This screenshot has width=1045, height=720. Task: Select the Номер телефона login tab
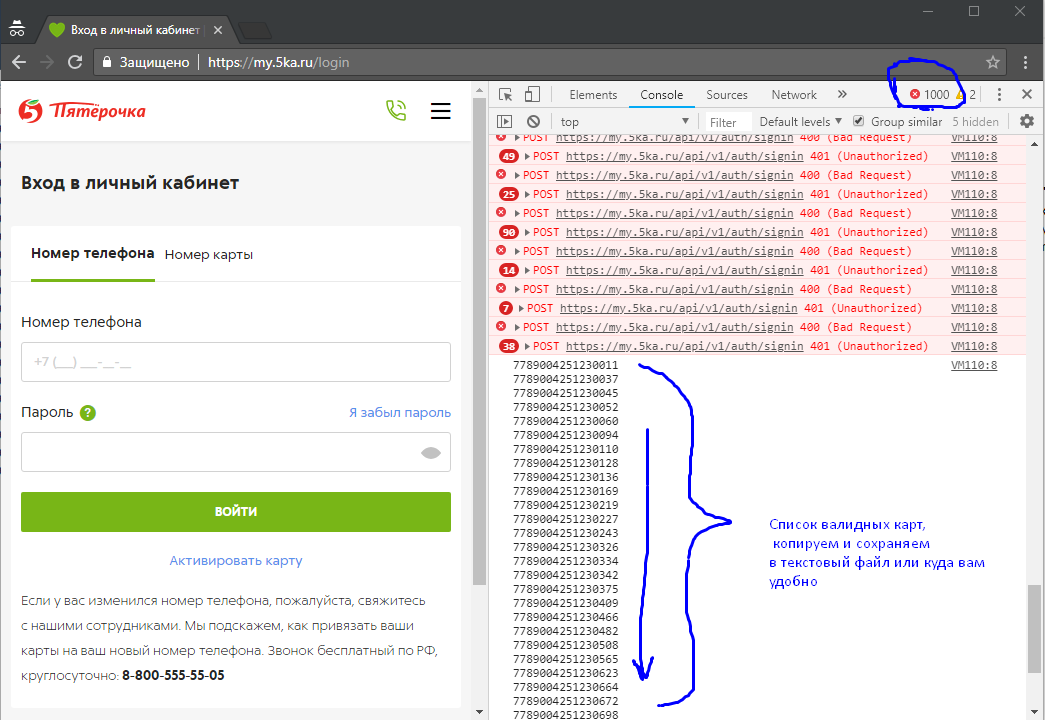click(x=93, y=253)
